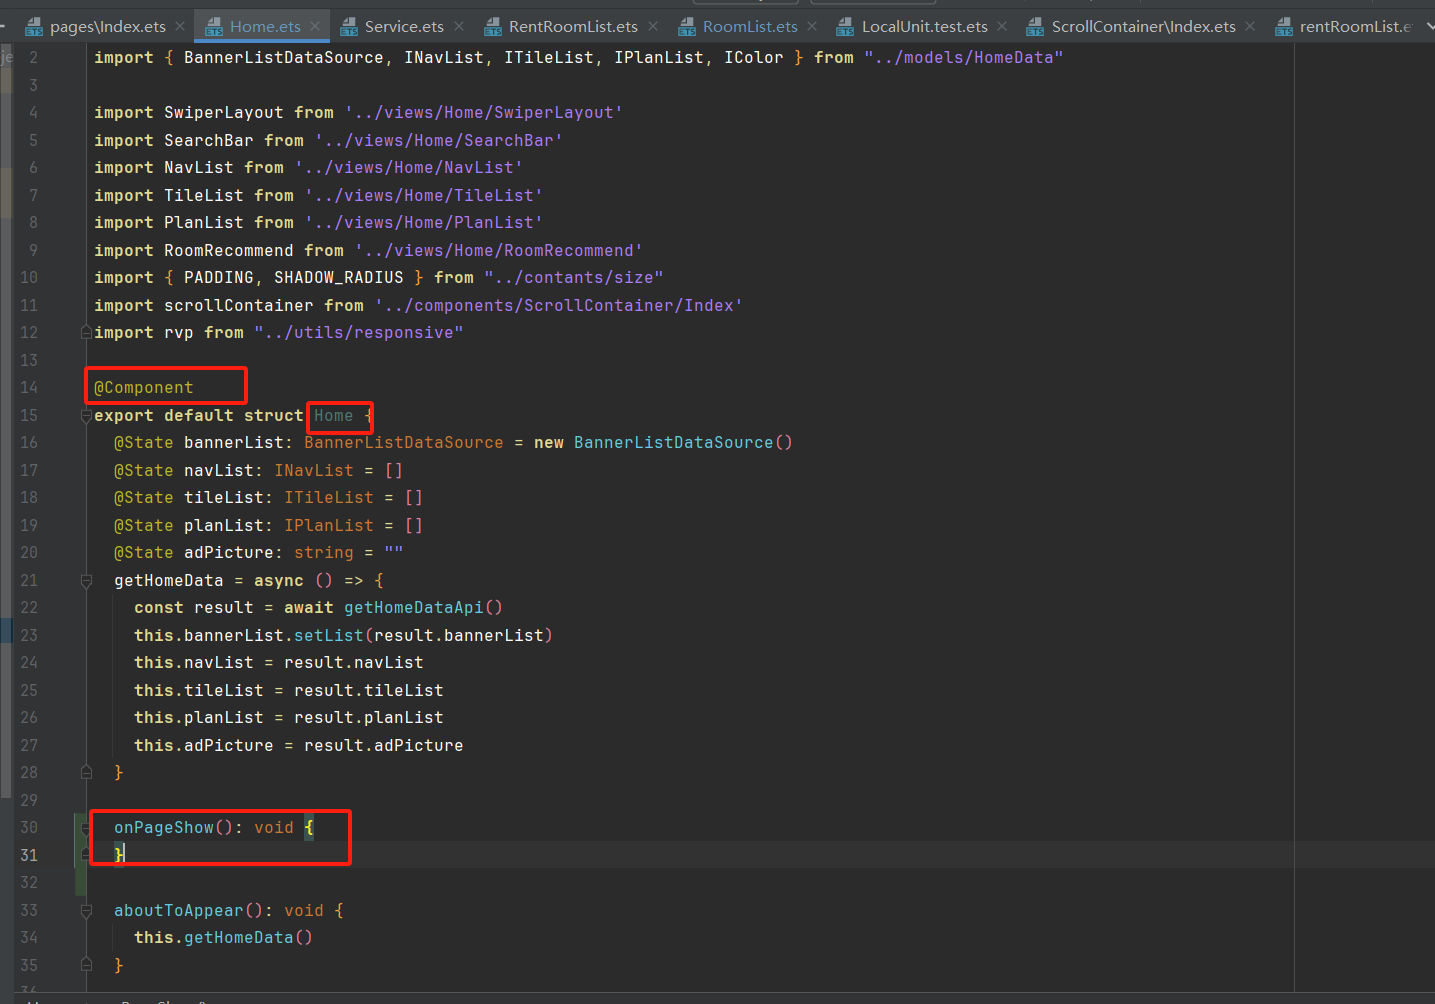Click the ETS file icon on Home.ets tab
Image resolution: width=1435 pixels, height=1004 pixels.
(x=214, y=27)
